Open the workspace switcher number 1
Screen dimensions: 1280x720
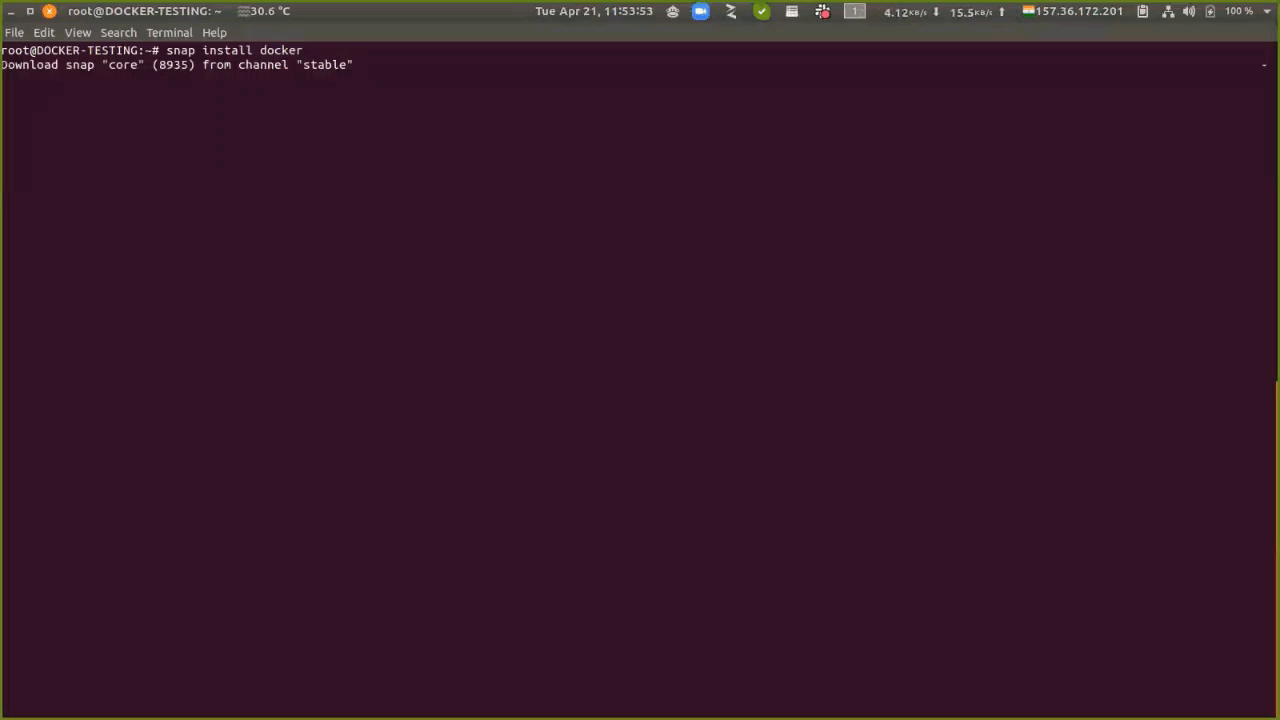click(x=854, y=11)
